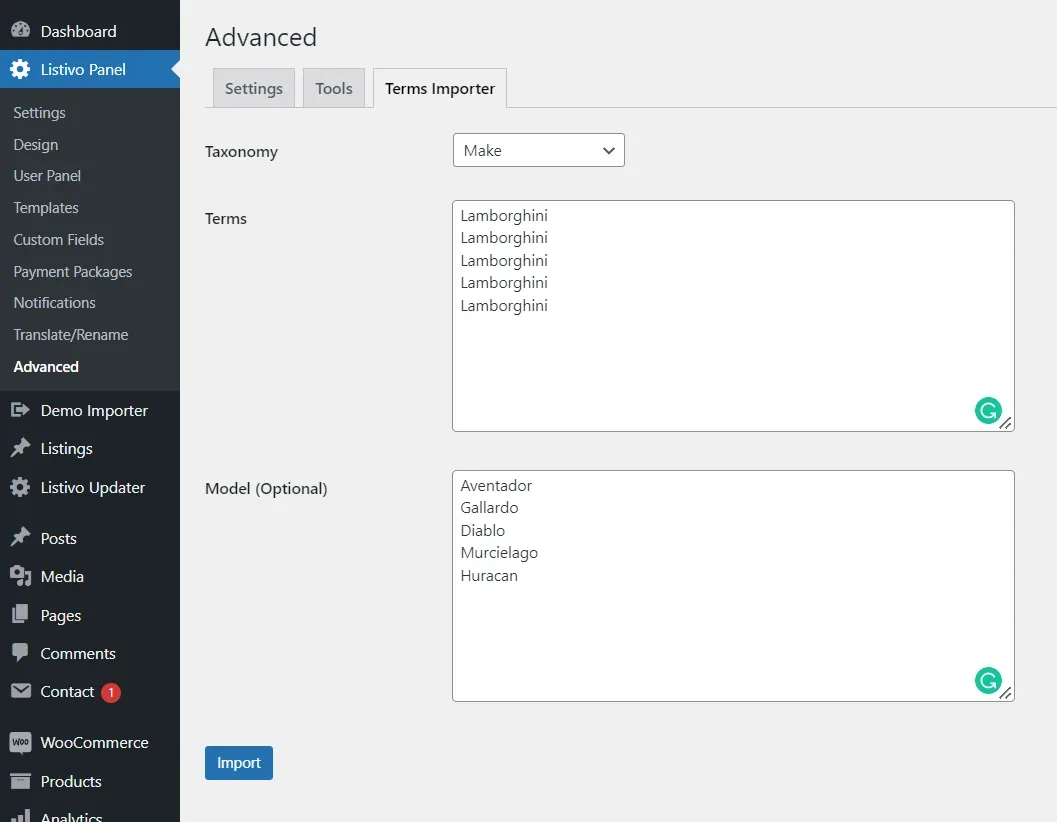Open the Payment Packages submenu link
The height and width of the screenshot is (822, 1057).
[x=73, y=272]
